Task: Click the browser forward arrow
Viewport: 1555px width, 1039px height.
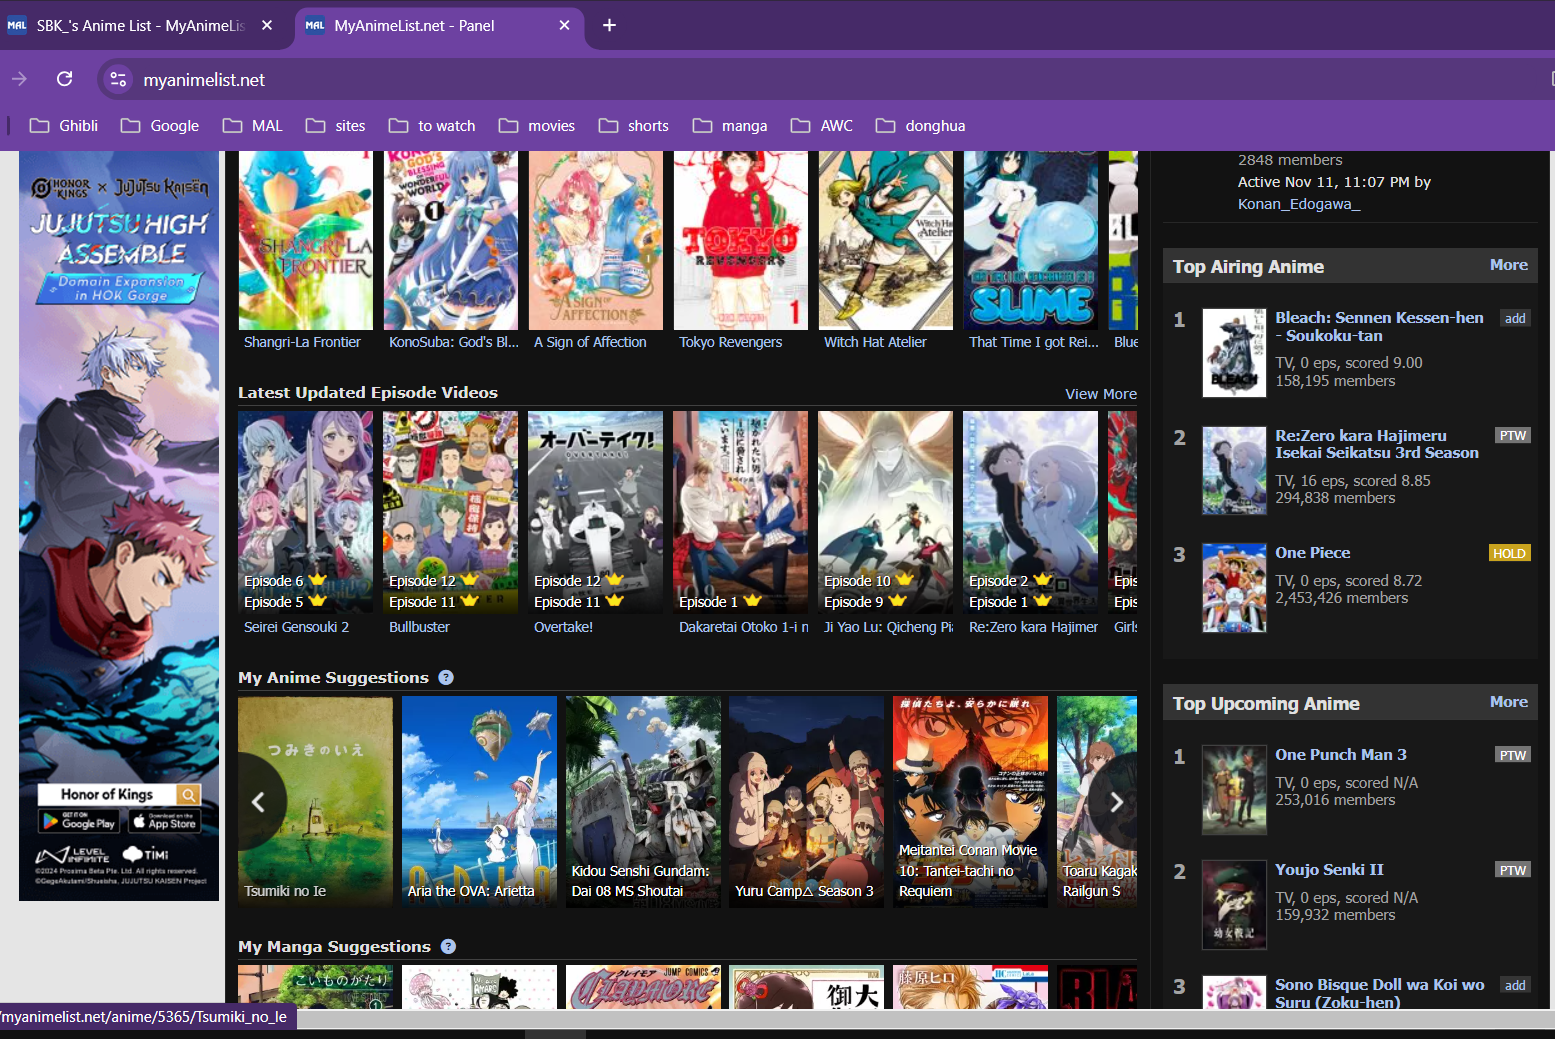Action: tap(19, 79)
